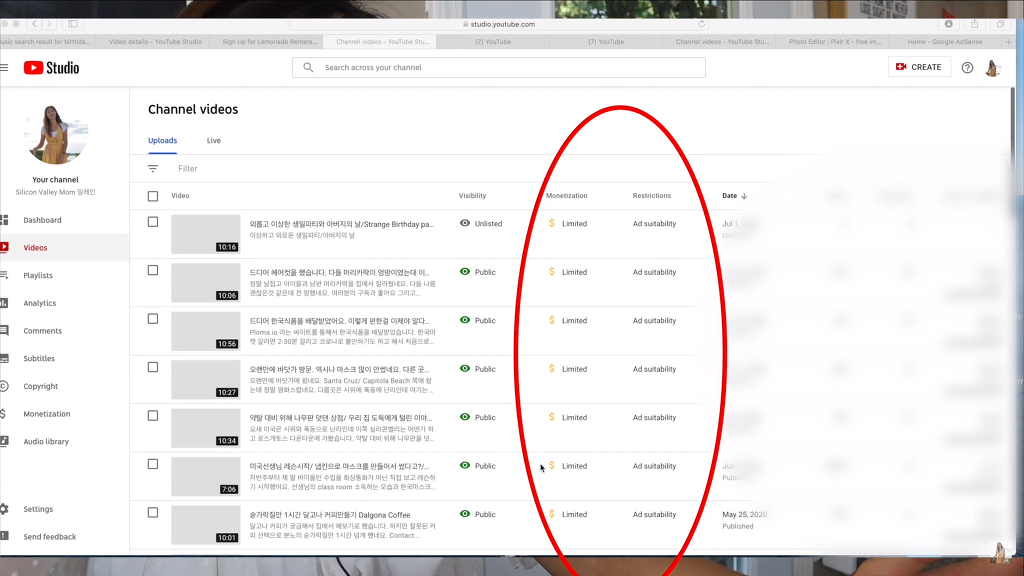This screenshot has height=576, width=1024.
Task: Open Public visibility dropdown for 10:56 video
Action: pyautogui.click(x=477, y=321)
